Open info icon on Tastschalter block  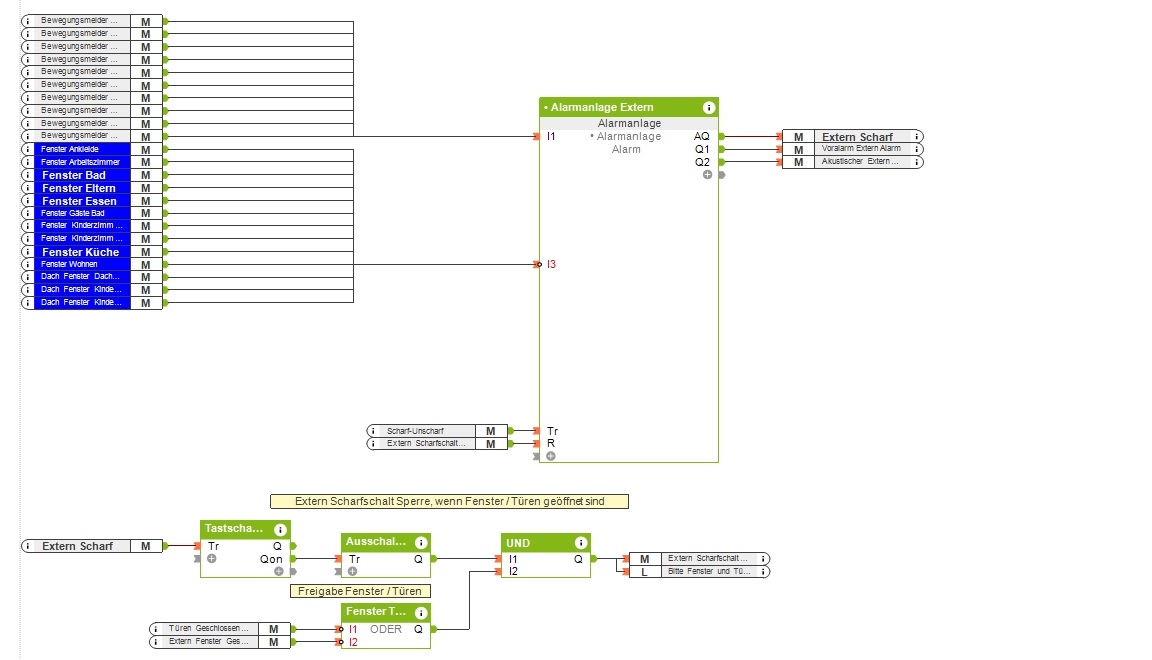coord(280,529)
